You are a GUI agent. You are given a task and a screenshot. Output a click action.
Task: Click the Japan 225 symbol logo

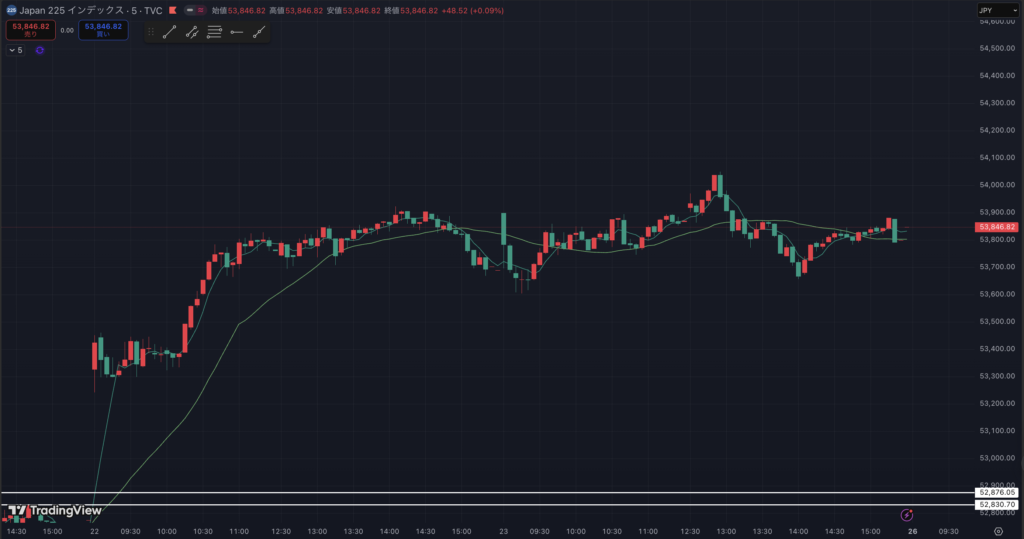[11, 10]
